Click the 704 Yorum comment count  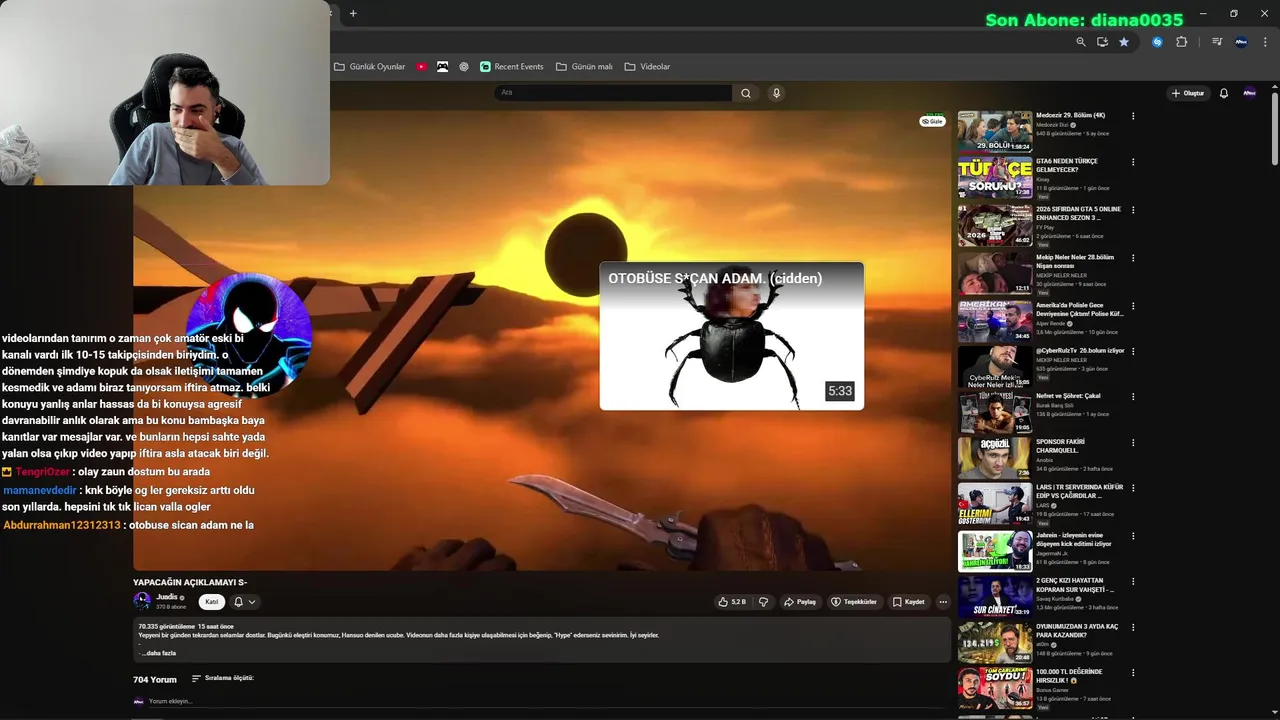(x=155, y=679)
